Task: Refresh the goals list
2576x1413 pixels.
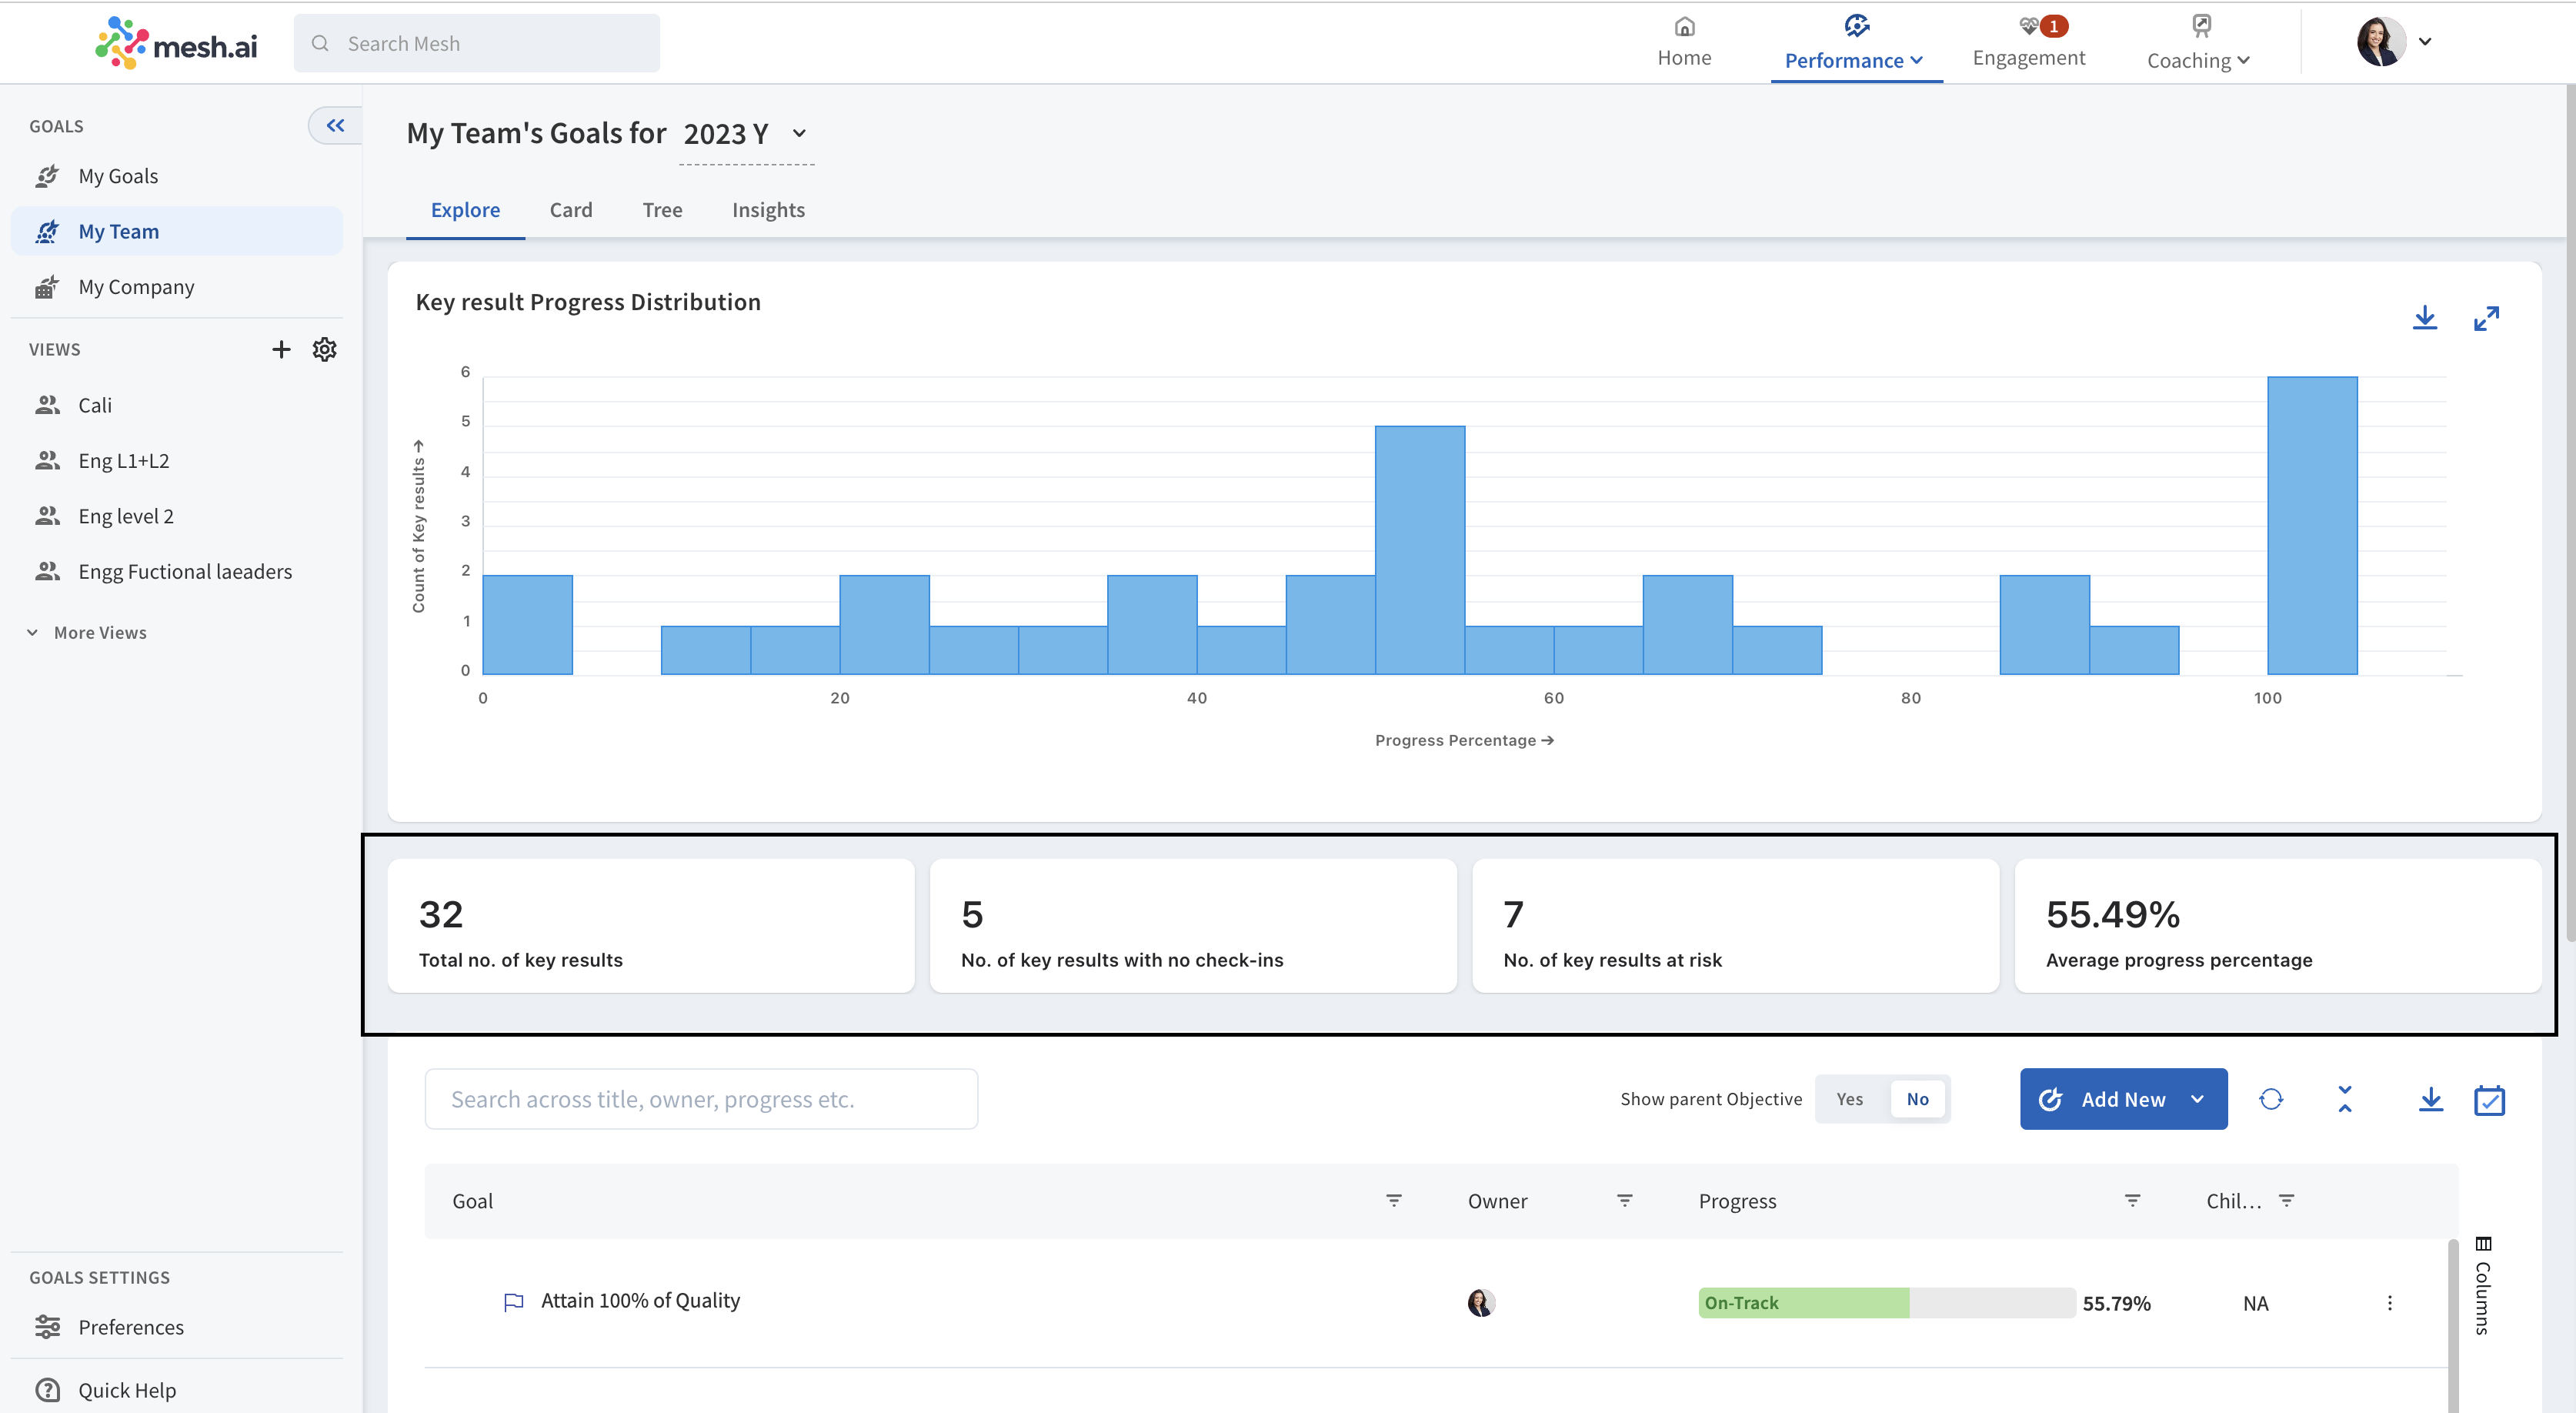Action: [x=2271, y=1099]
